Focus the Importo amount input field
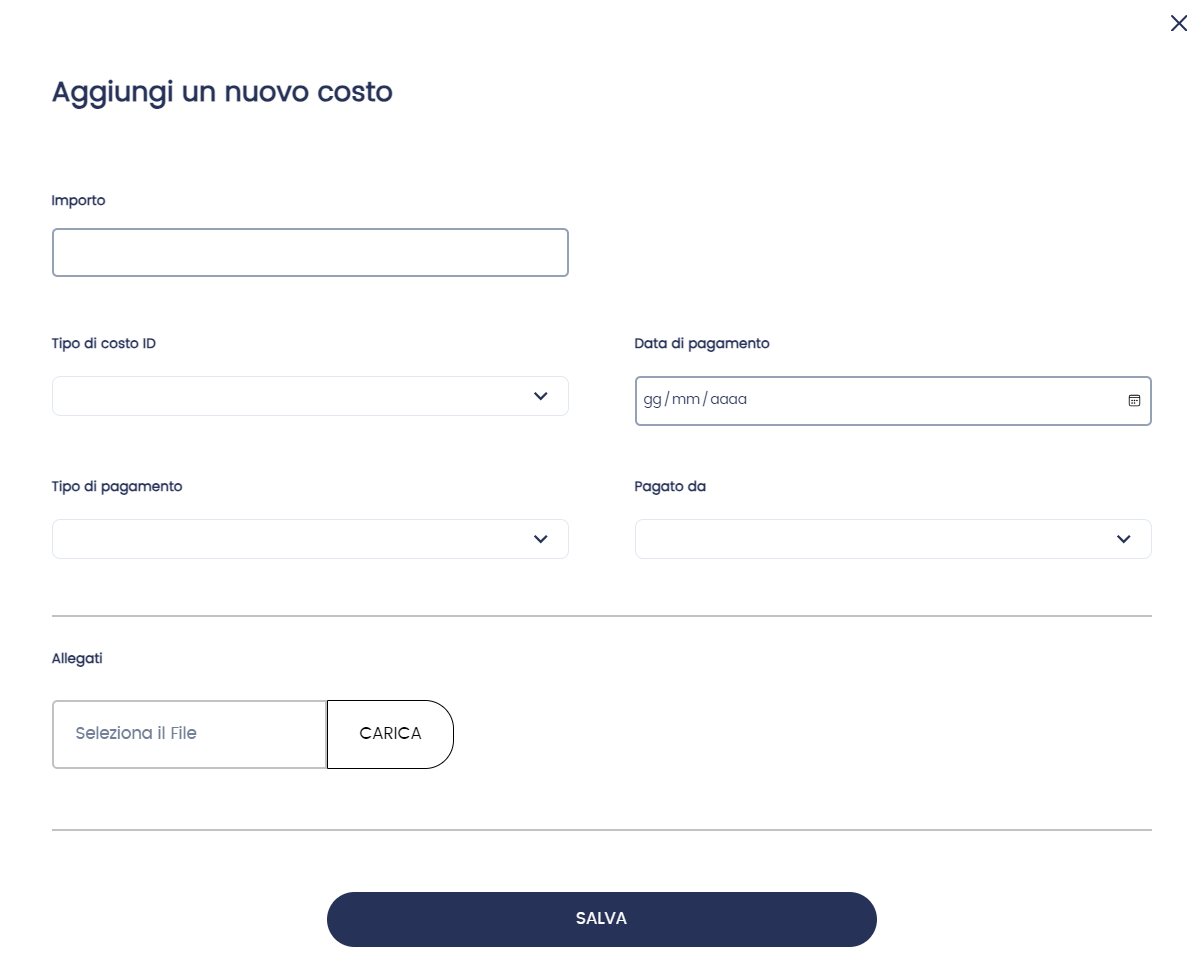The image size is (1194, 960). (x=310, y=252)
